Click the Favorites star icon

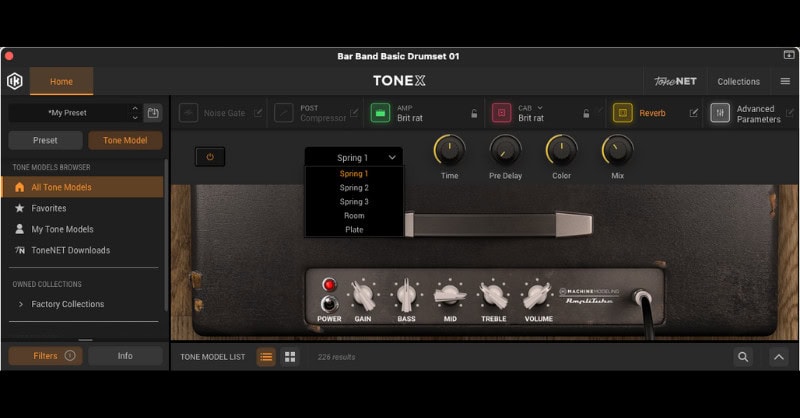coord(19,208)
